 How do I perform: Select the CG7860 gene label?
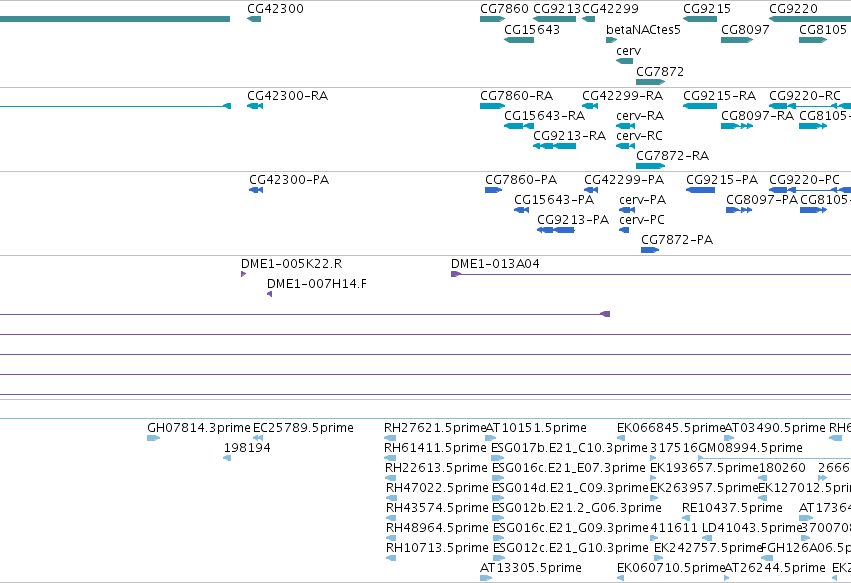tap(504, 9)
